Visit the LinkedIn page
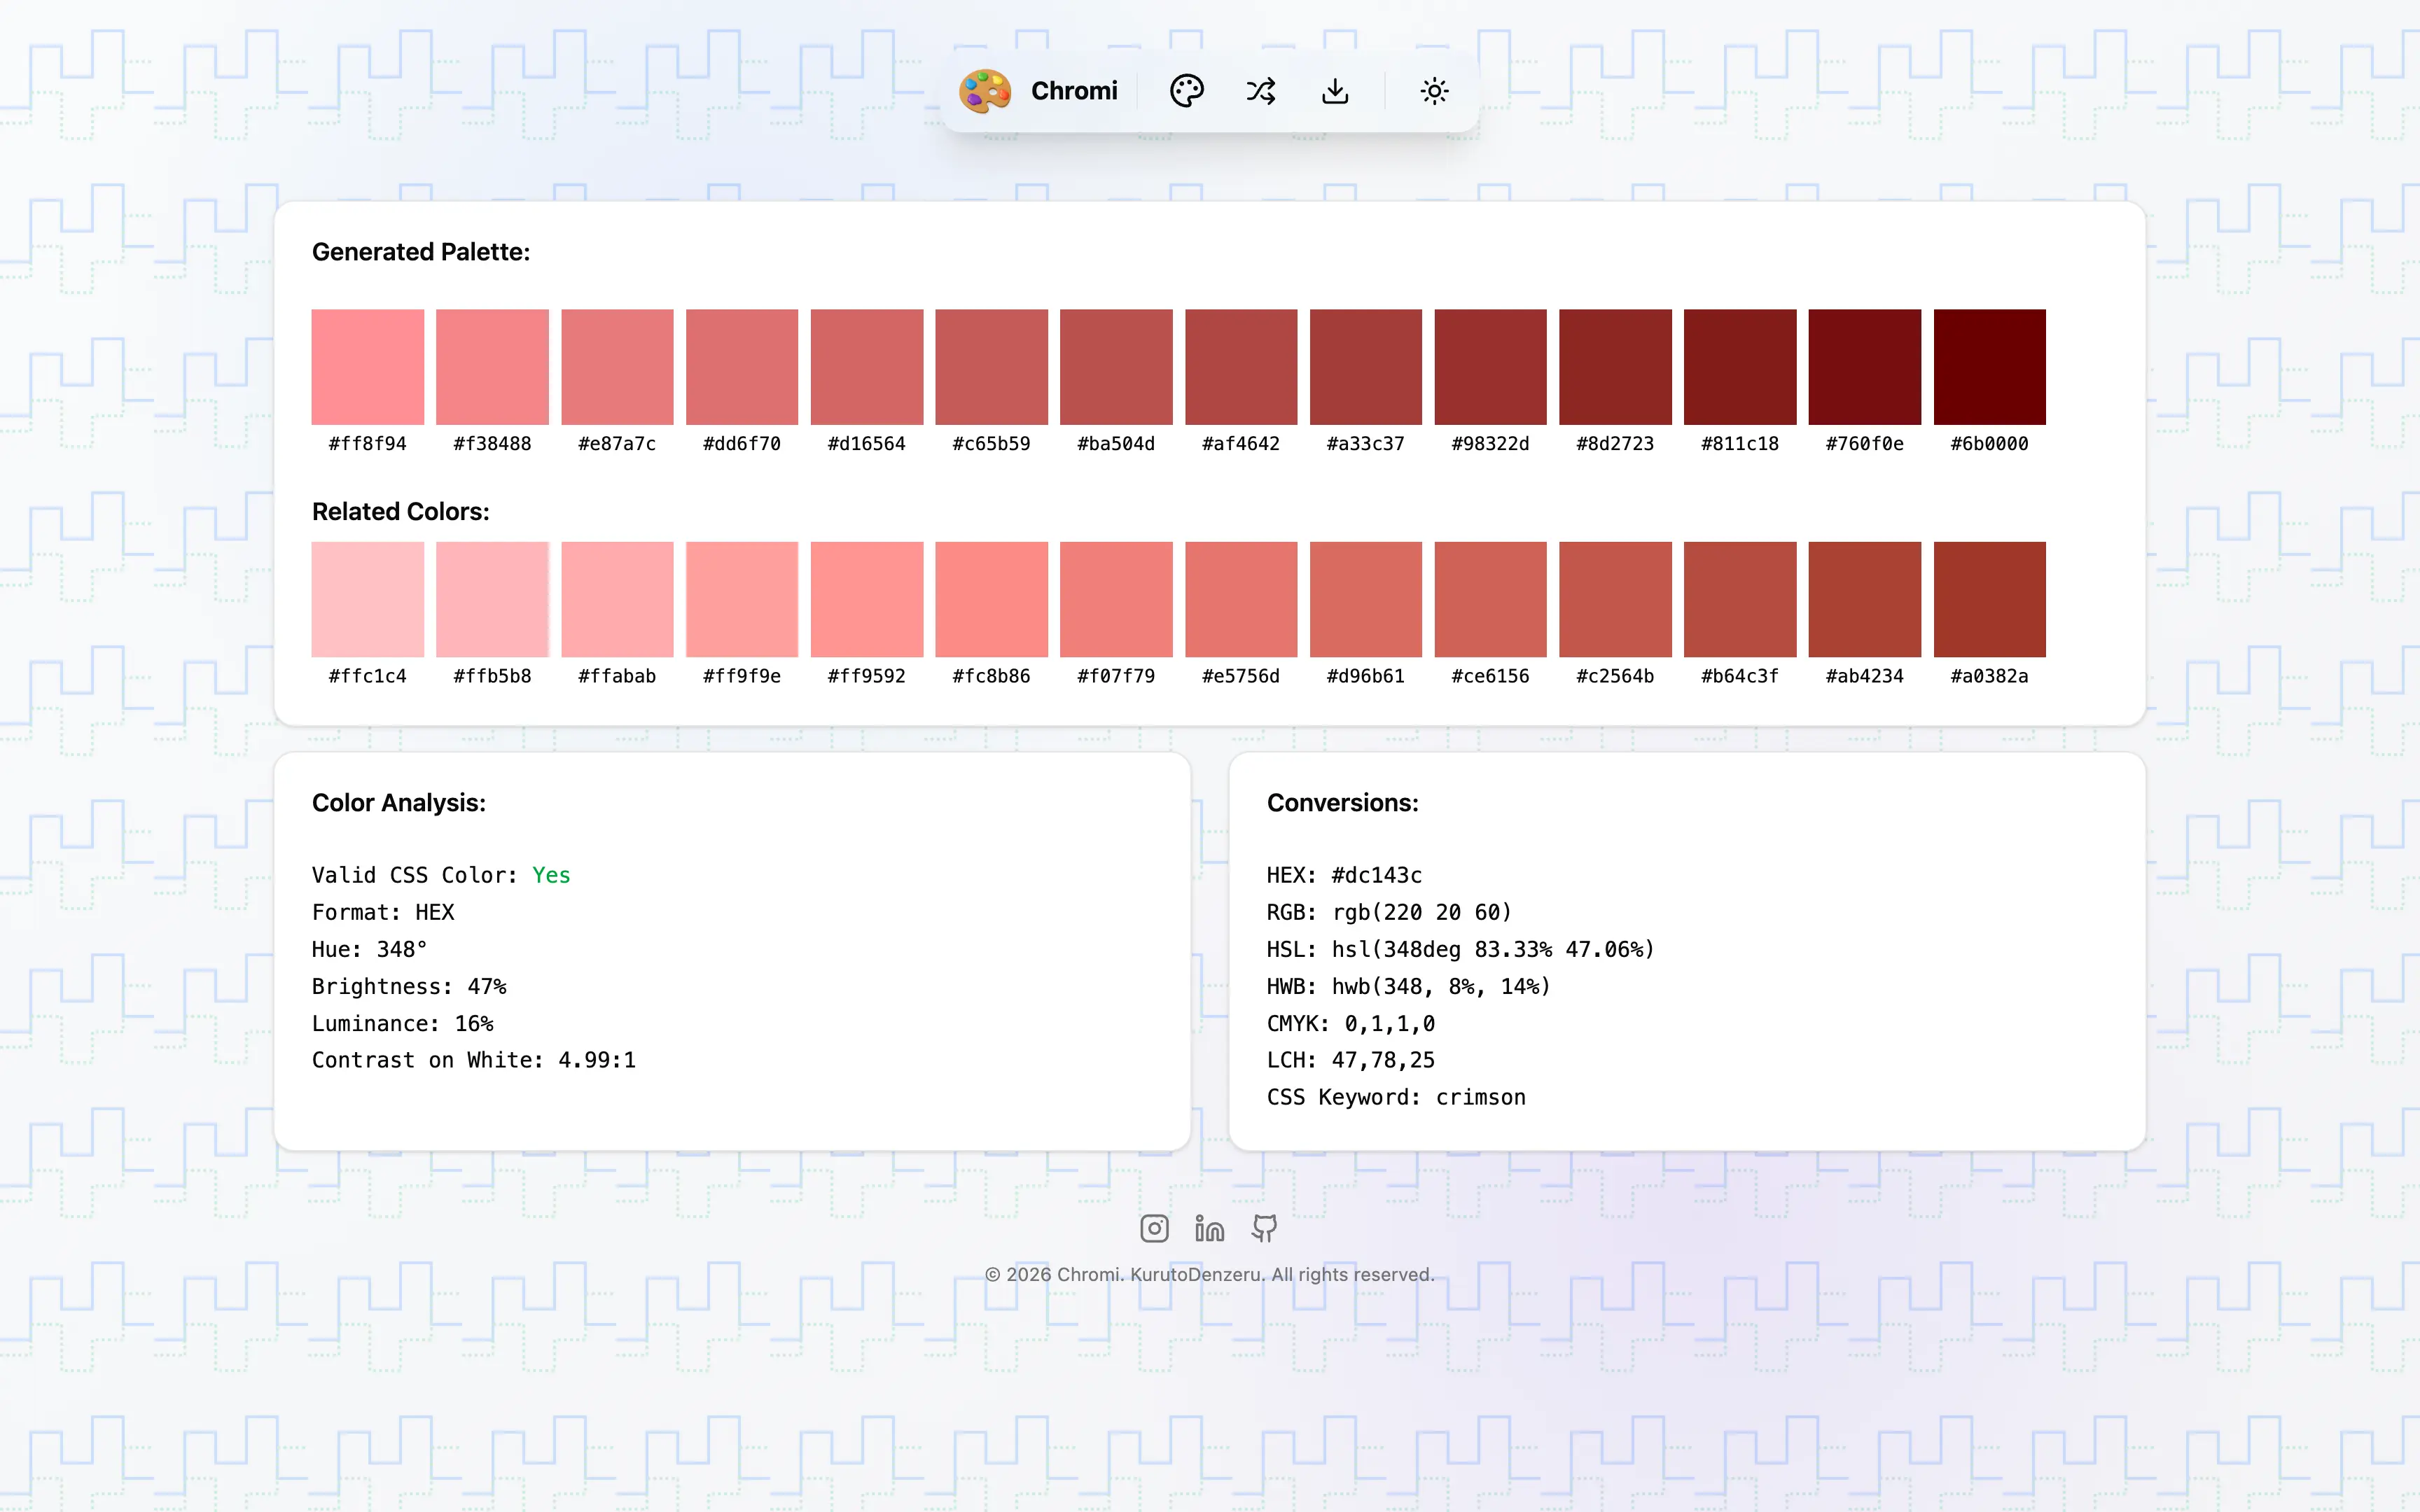The height and width of the screenshot is (1512, 2420). (x=1209, y=1229)
